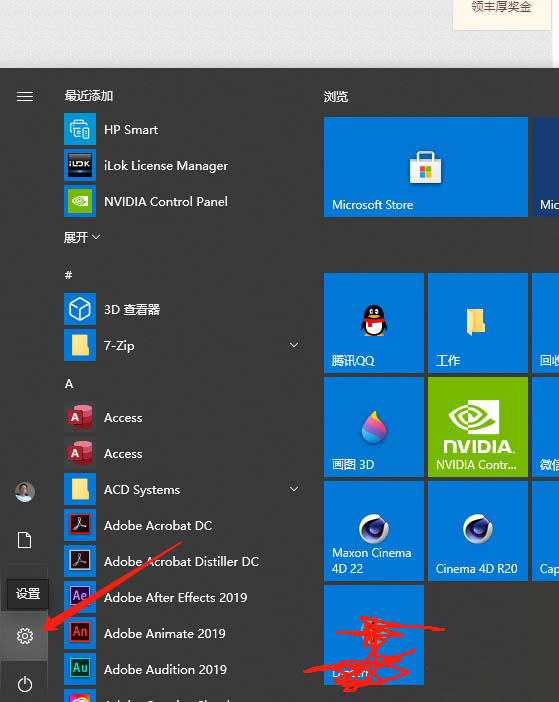The width and height of the screenshot is (559, 702).
Task: Open the Cinema 4D R20 tile
Action: [478, 531]
